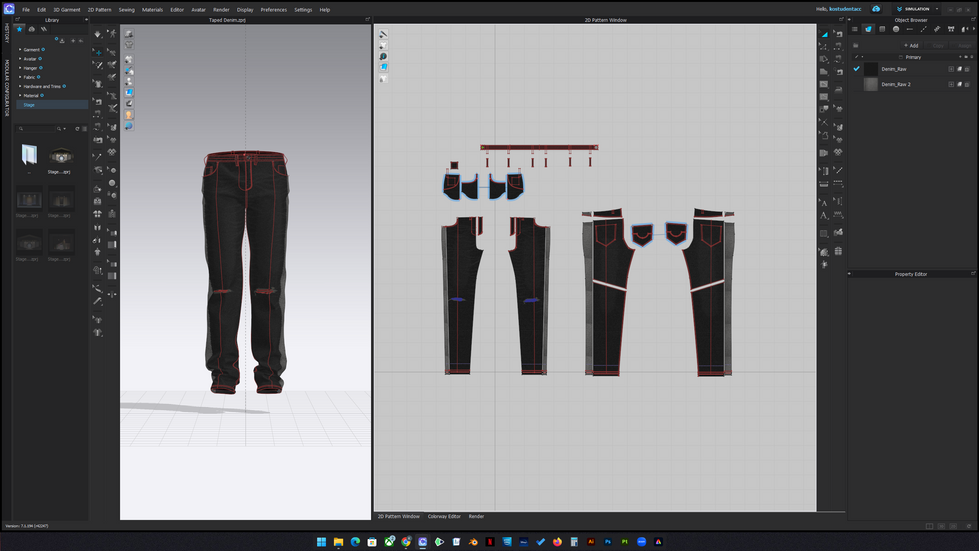Image resolution: width=979 pixels, height=551 pixels.
Task: Collapse the Library panel arrow
Action: [86, 20]
